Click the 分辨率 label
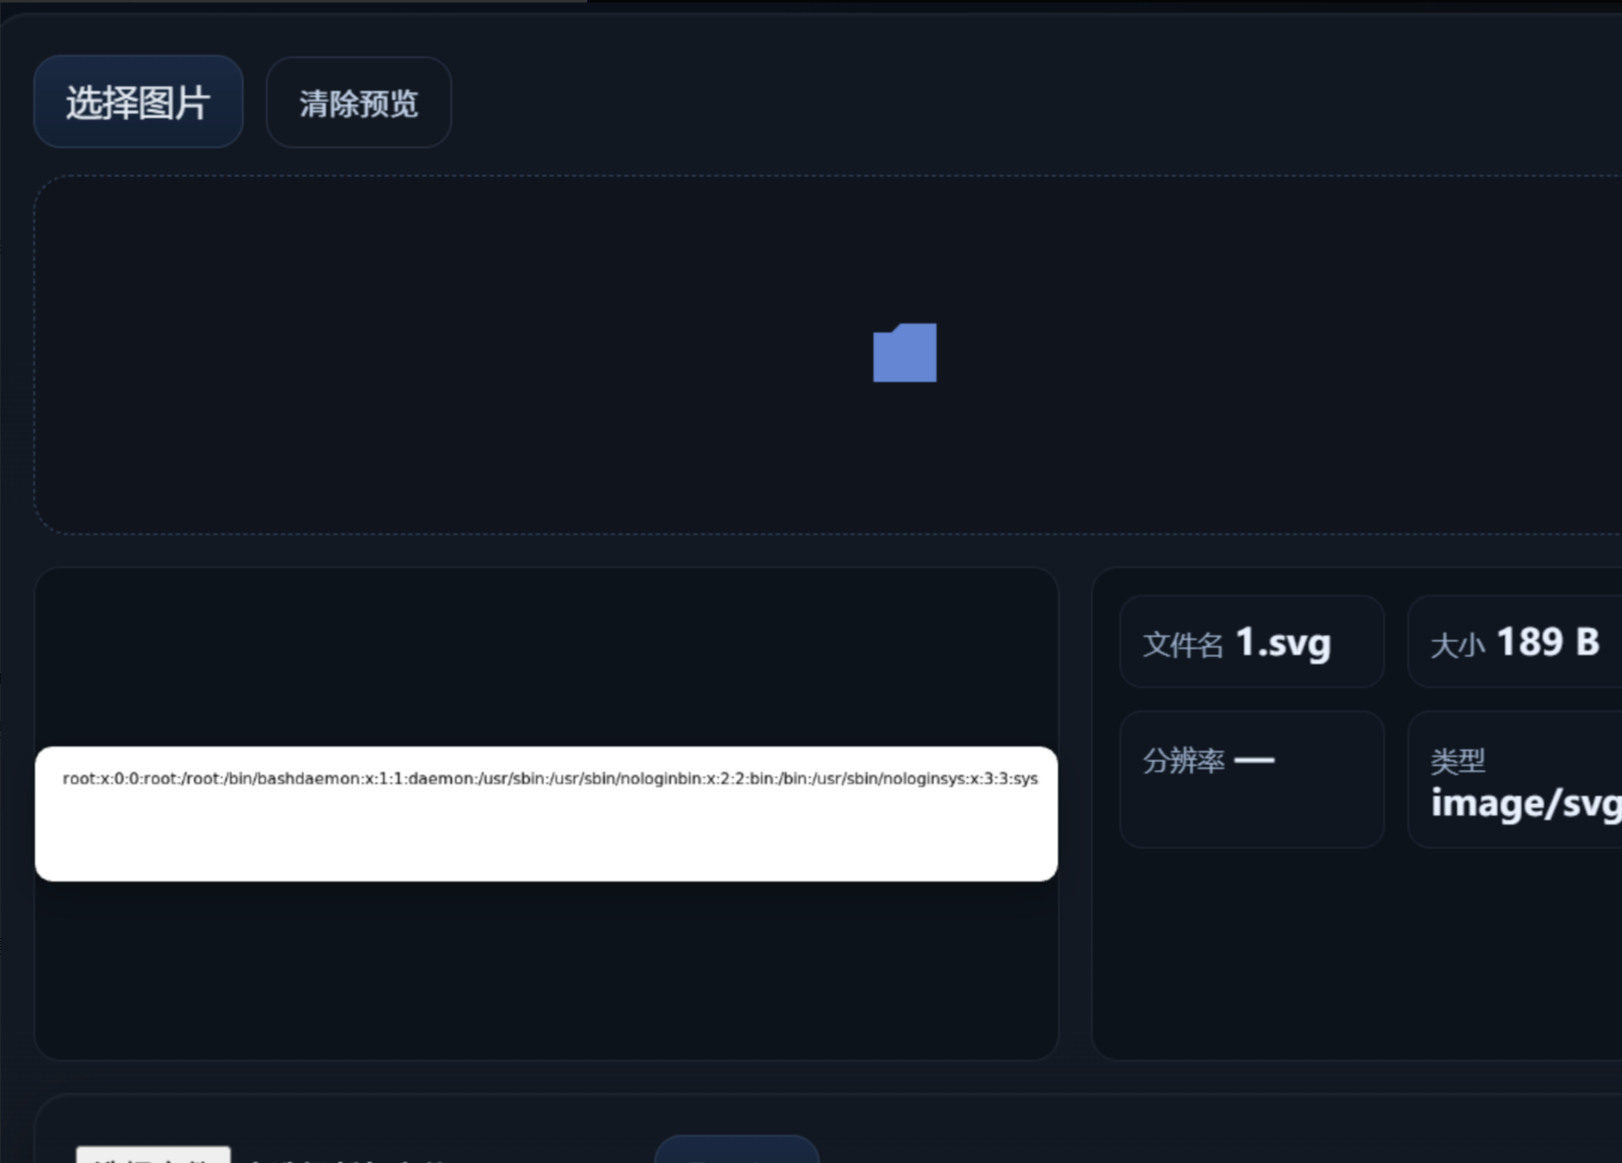Viewport: 1622px width, 1163px height. pyautogui.click(x=1183, y=761)
